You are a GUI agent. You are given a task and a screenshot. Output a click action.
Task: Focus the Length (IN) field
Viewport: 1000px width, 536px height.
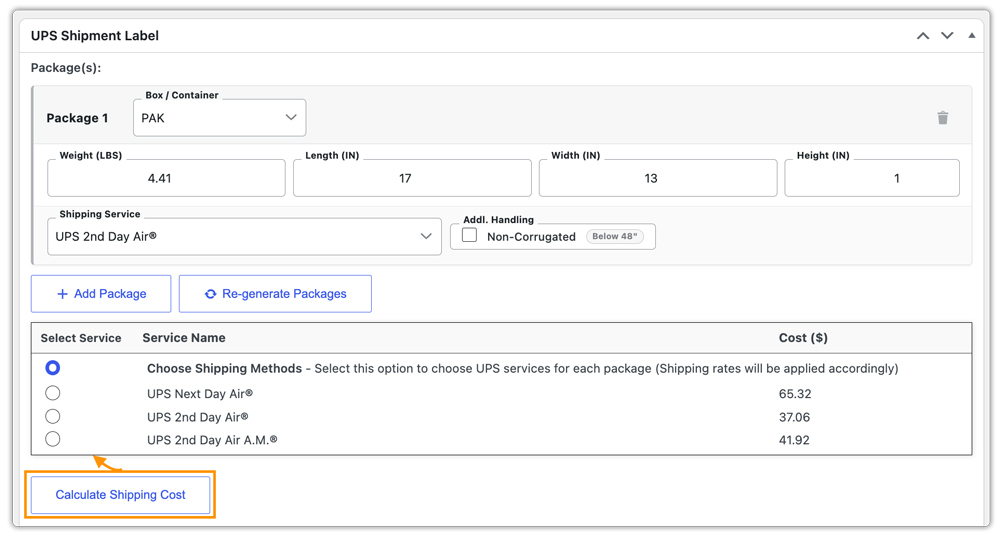click(x=412, y=178)
